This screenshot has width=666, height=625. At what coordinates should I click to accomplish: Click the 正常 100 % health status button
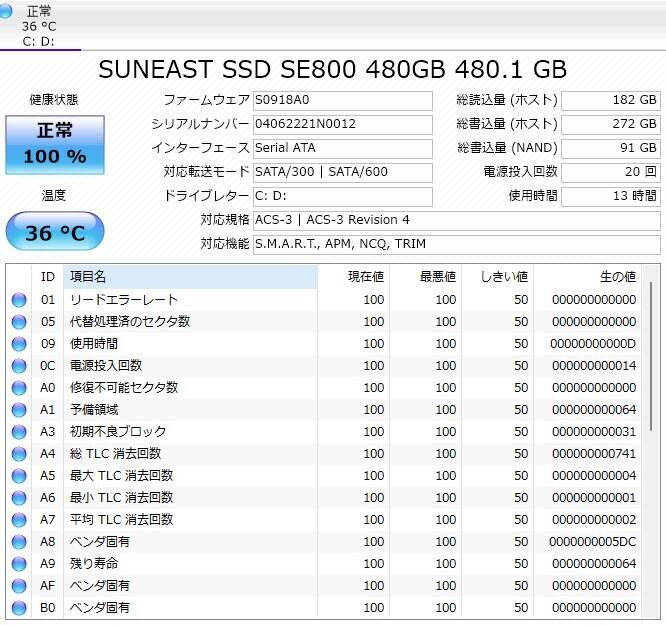click(x=53, y=144)
